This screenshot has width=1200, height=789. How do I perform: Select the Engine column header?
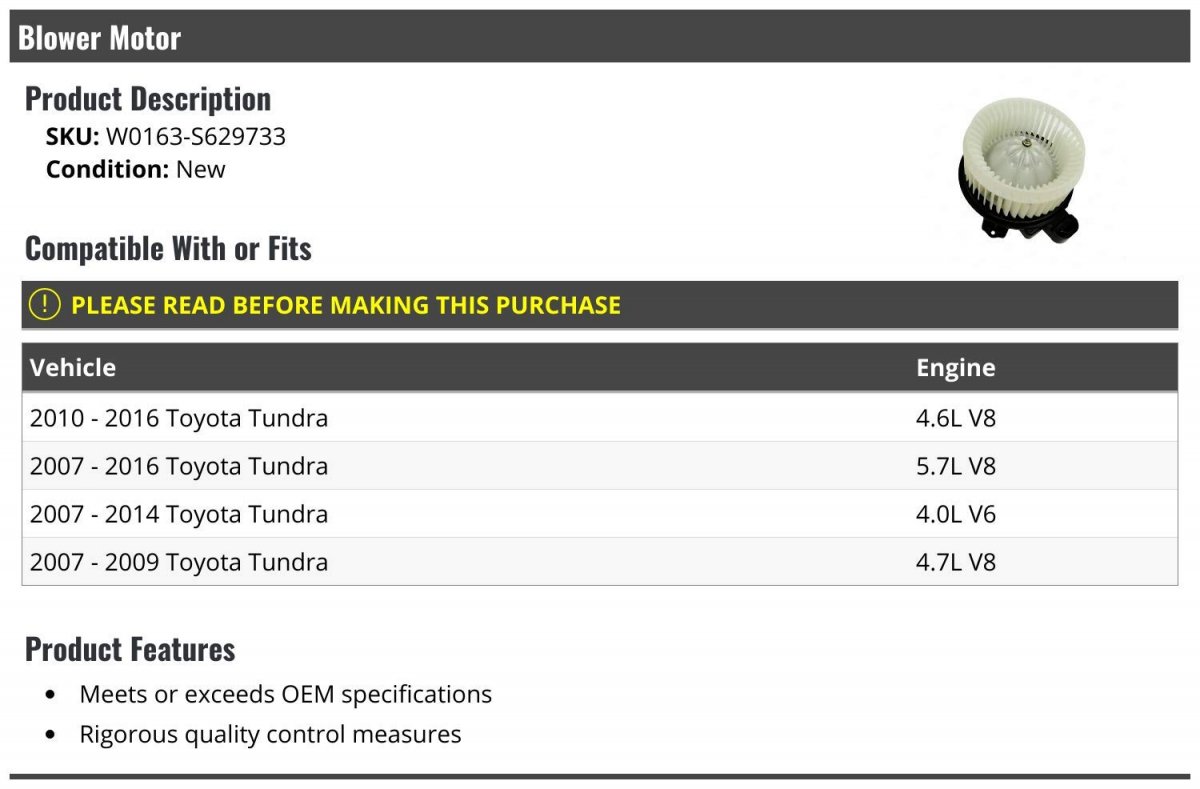956,367
